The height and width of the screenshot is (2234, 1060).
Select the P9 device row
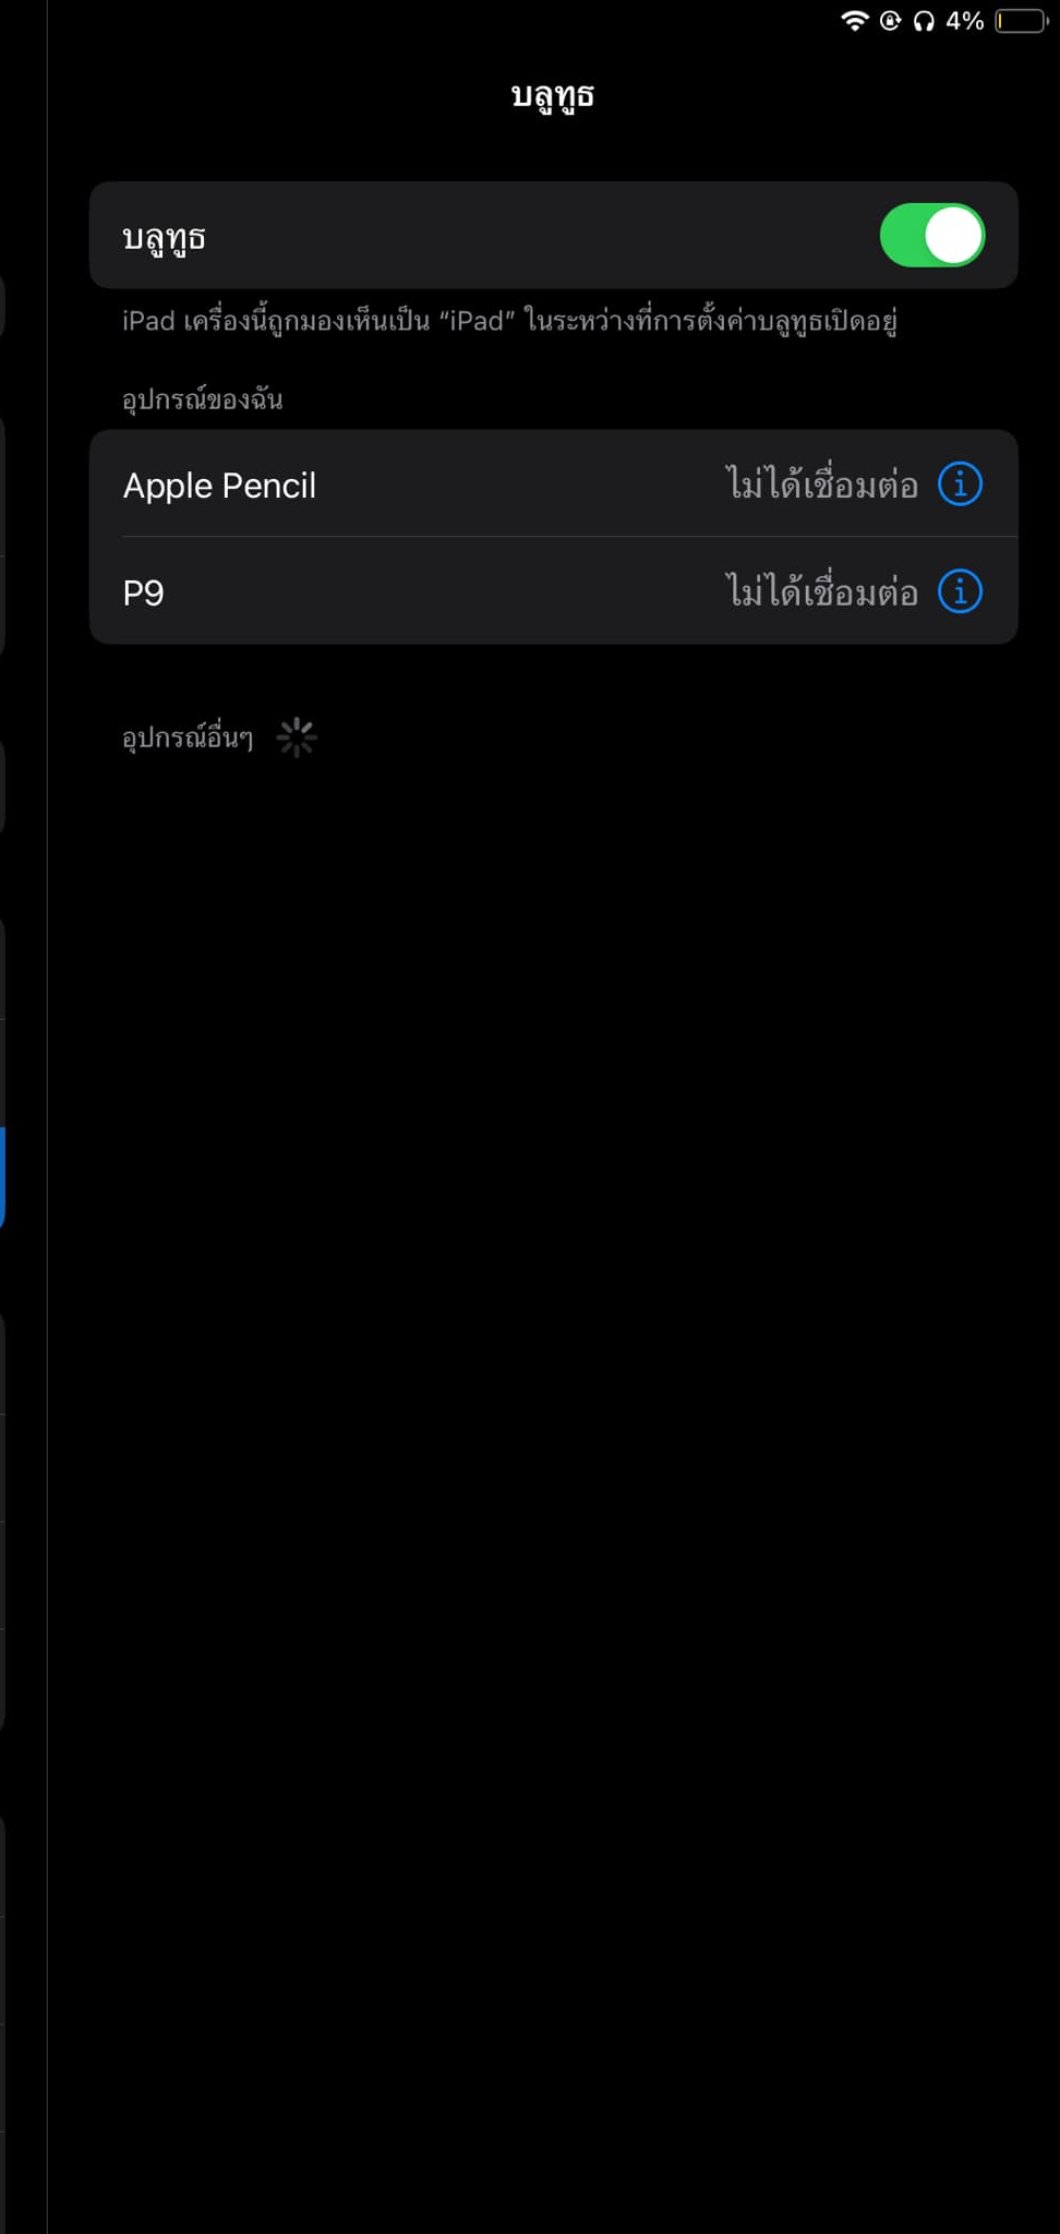[554, 591]
